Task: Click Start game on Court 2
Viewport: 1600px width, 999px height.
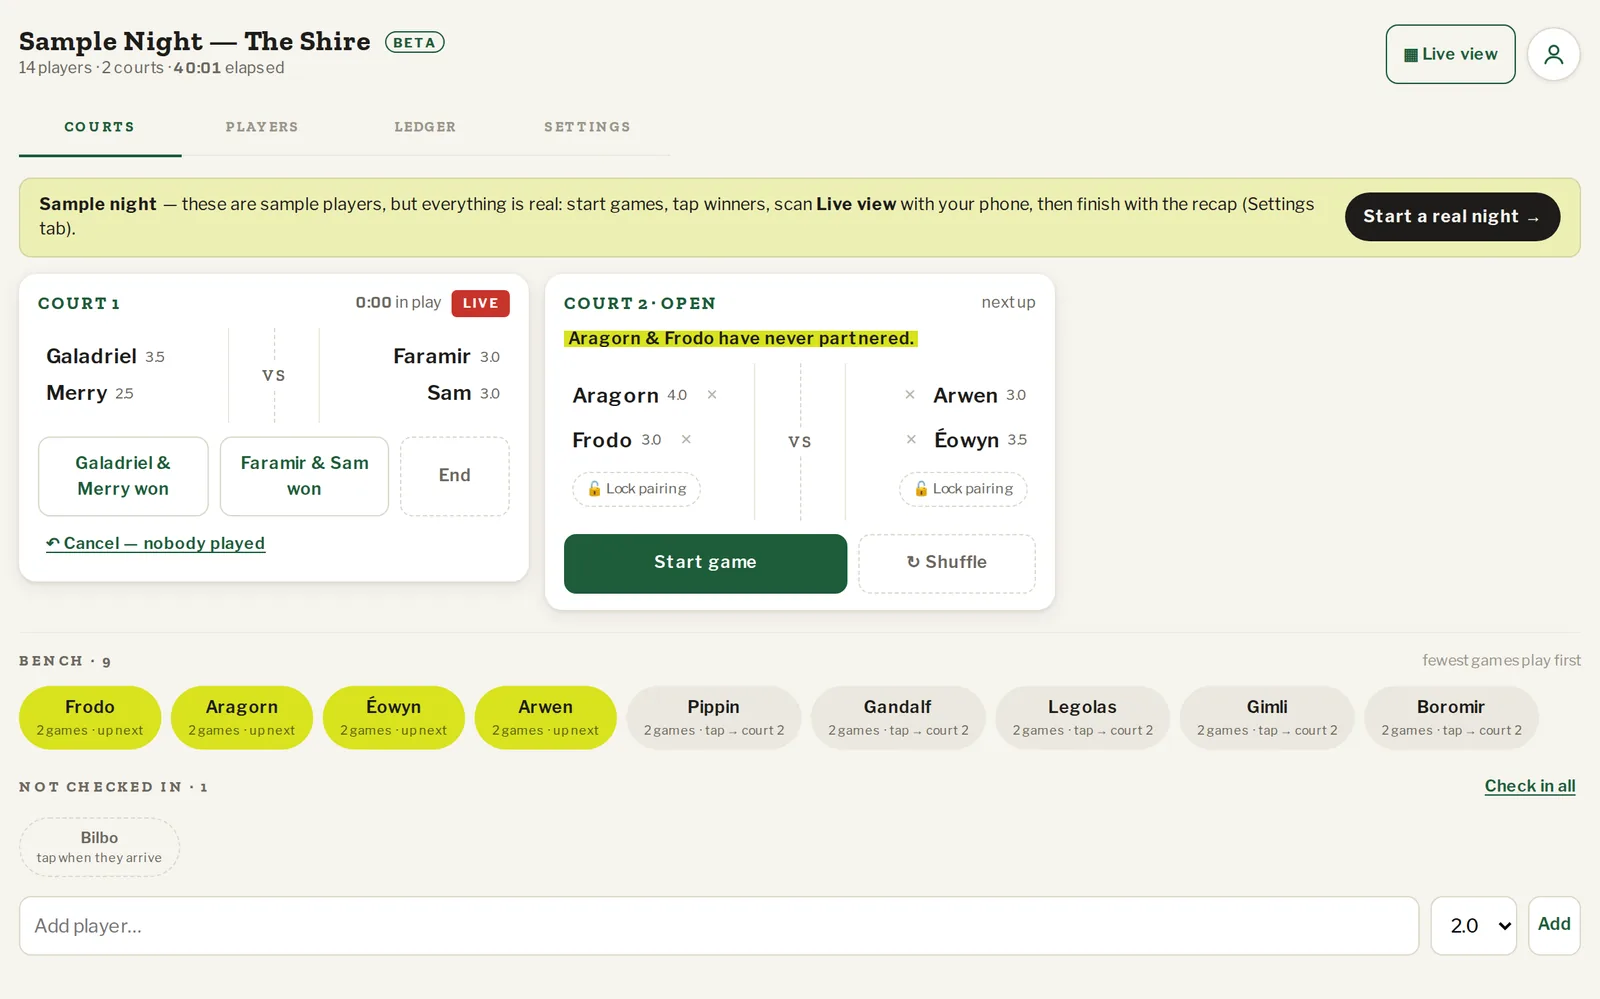Action: coord(705,563)
